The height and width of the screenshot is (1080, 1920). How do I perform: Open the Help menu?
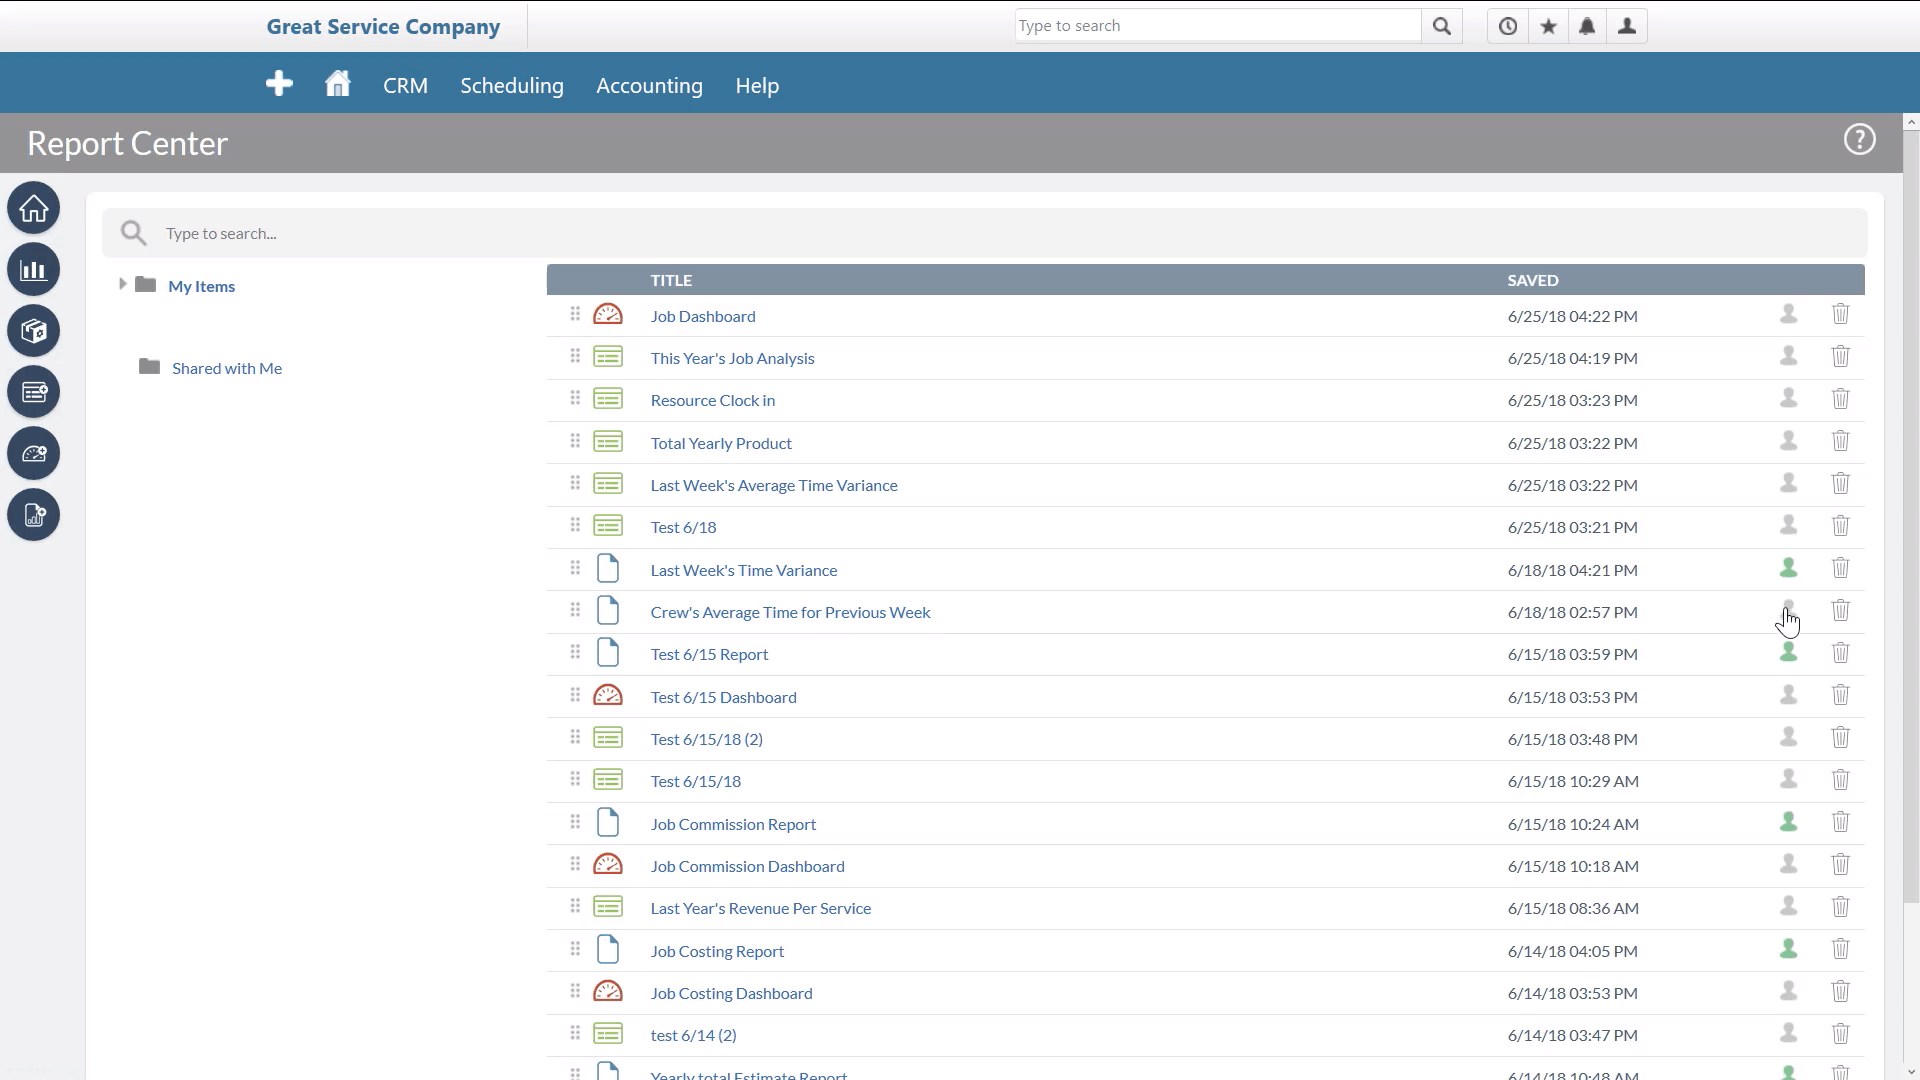[757, 86]
